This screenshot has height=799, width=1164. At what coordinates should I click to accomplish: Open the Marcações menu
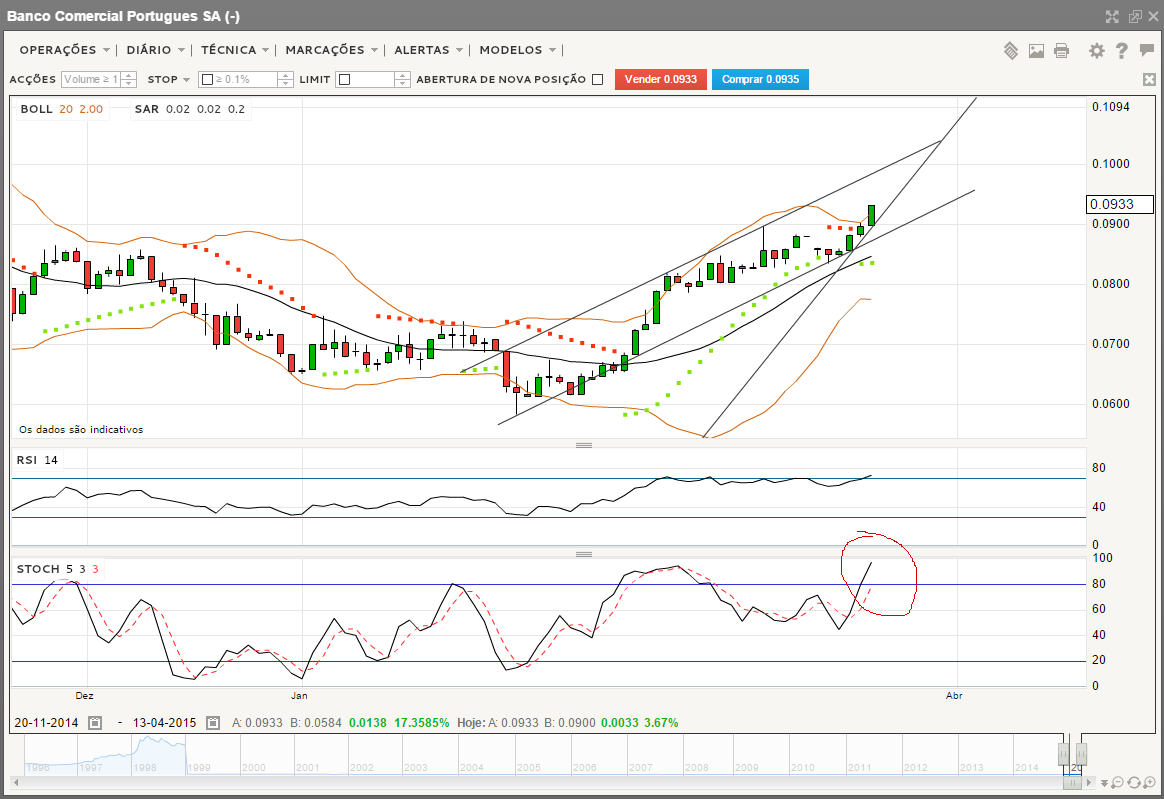(331, 50)
